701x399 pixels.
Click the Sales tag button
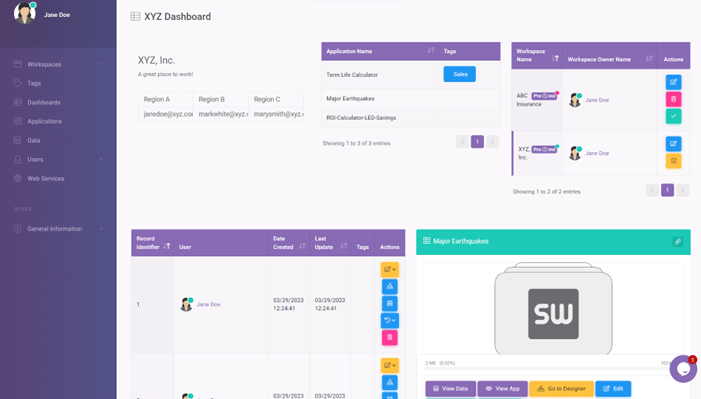click(460, 74)
